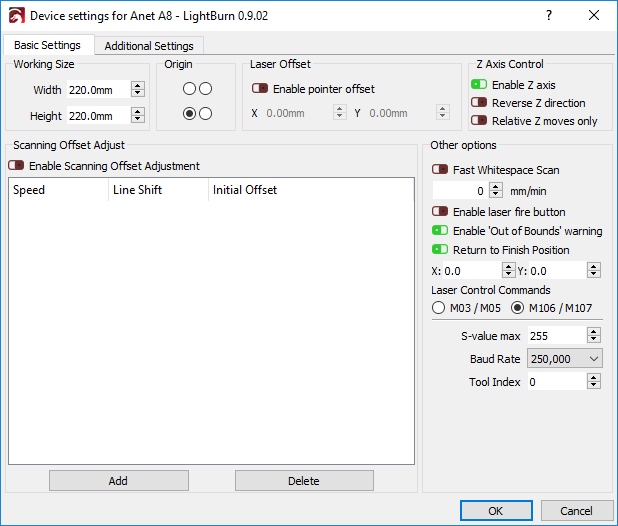Switch to the Basic Settings tab
The width and height of the screenshot is (618, 526).
coord(47,45)
